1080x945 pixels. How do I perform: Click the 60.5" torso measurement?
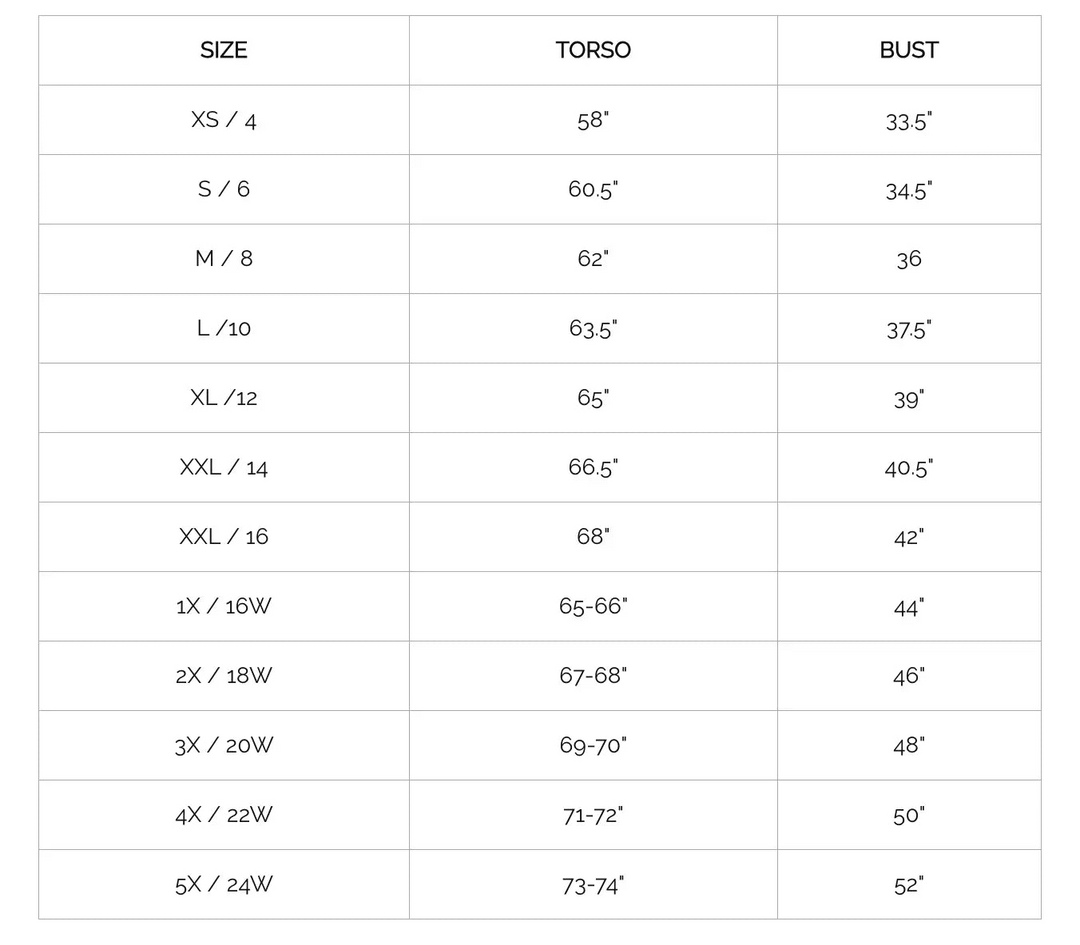coord(593,189)
